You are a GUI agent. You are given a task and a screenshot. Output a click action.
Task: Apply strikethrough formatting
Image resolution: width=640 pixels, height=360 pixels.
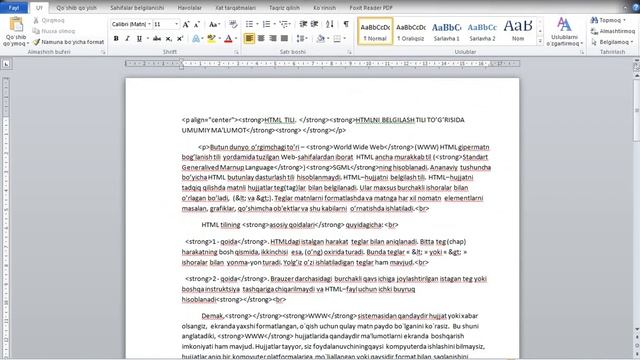[x=157, y=38]
